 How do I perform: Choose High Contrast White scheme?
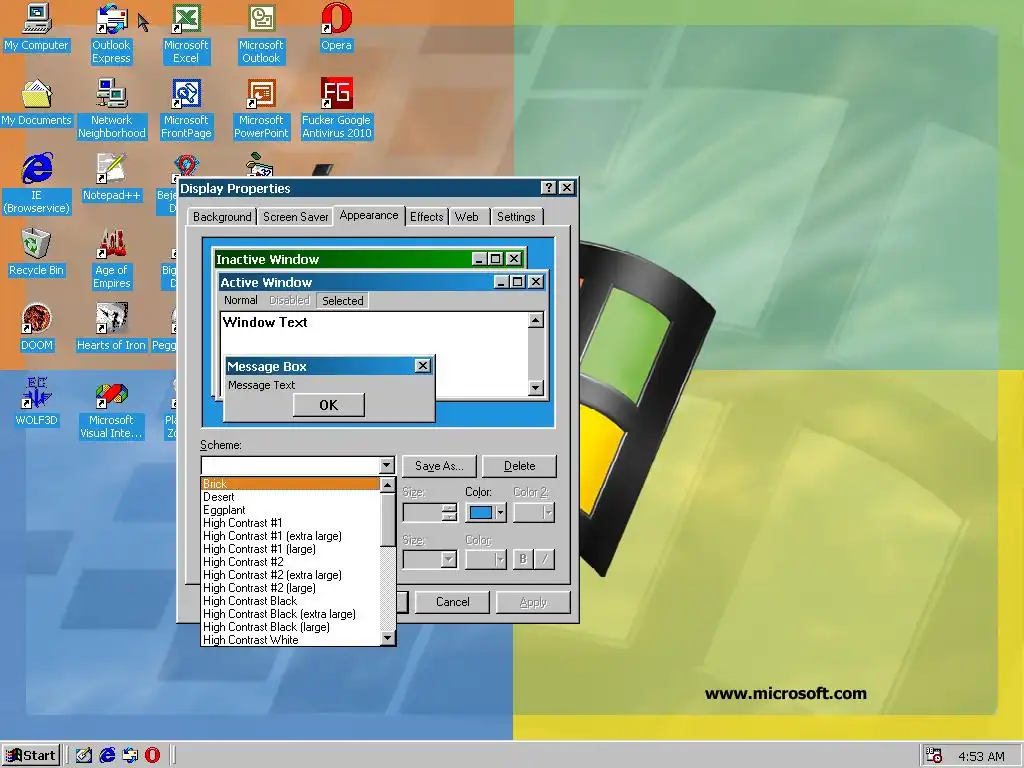point(291,640)
